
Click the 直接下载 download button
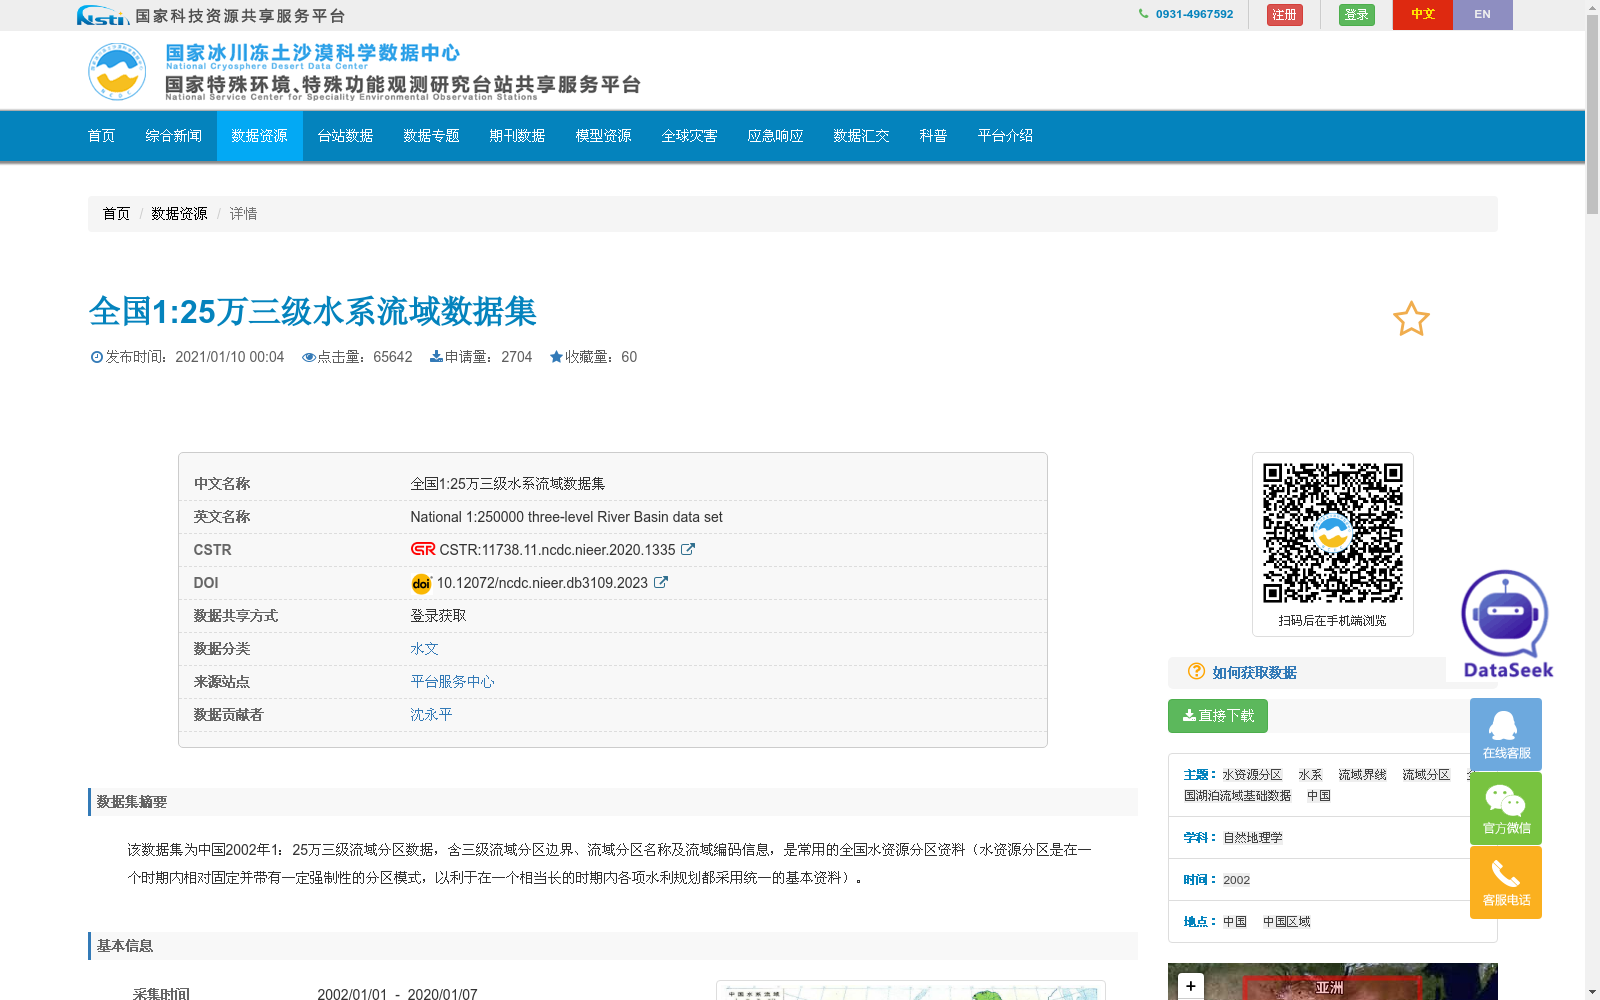click(1218, 716)
